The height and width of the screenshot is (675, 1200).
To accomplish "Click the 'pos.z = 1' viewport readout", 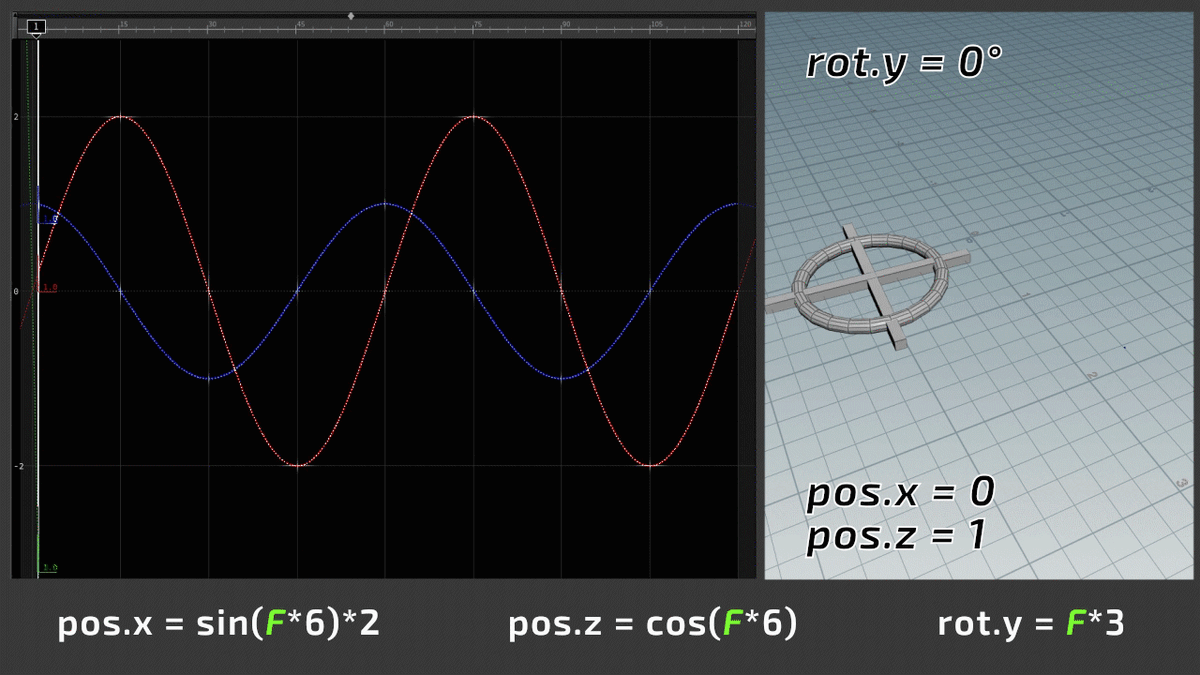I will click(896, 536).
